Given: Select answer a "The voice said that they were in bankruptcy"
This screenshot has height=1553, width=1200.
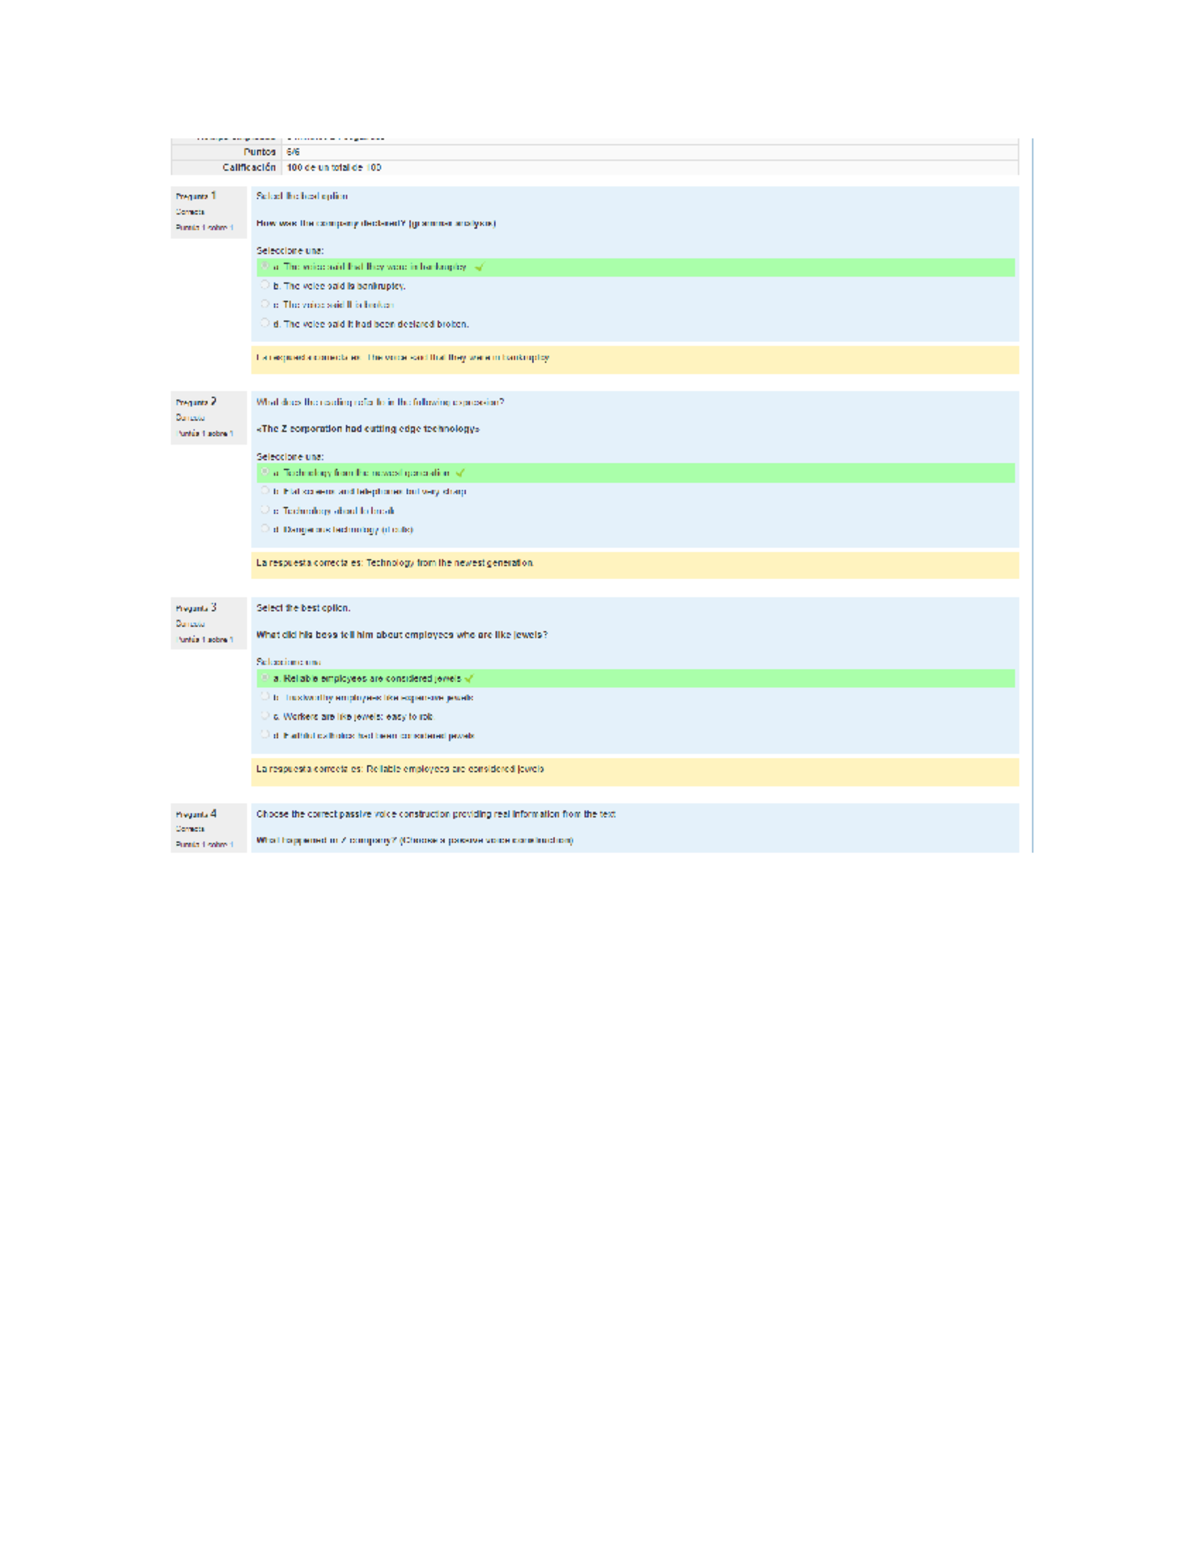Looking at the screenshot, I should [266, 266].
